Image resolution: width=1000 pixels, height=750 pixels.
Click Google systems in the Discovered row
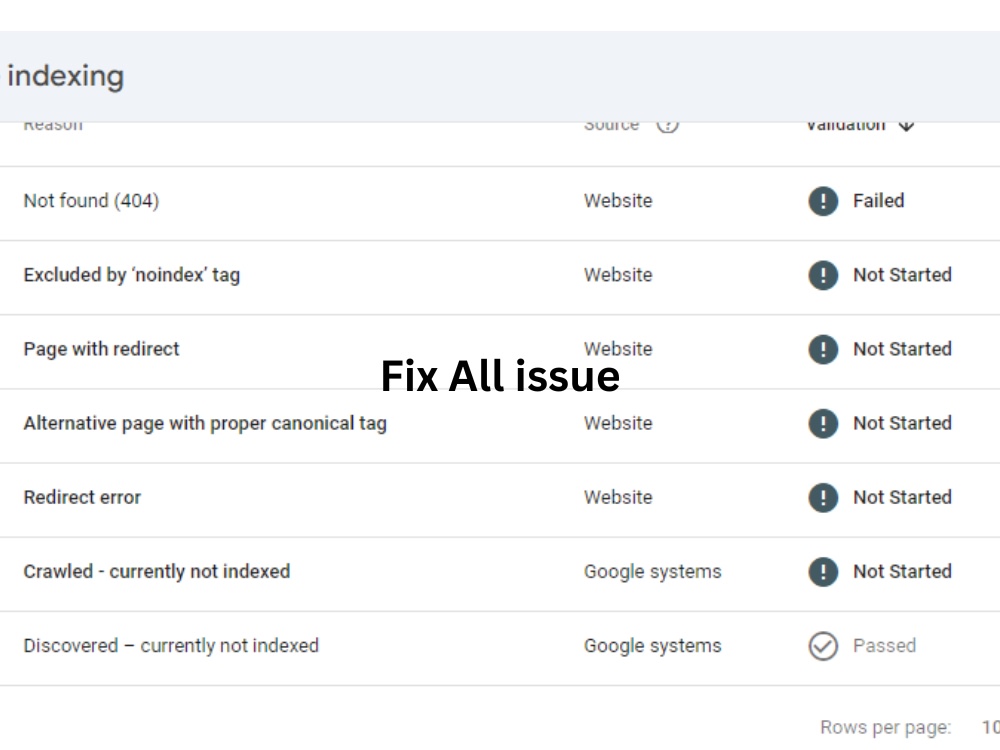pos(652,645)
